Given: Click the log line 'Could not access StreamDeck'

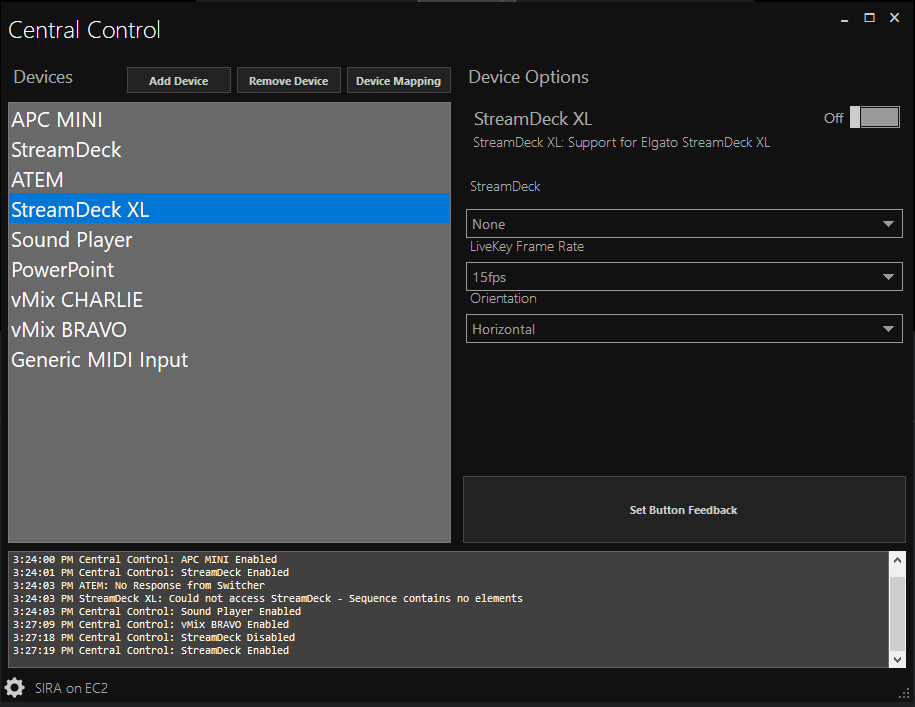Looking at the screenshot, I should tap(268, 598).
